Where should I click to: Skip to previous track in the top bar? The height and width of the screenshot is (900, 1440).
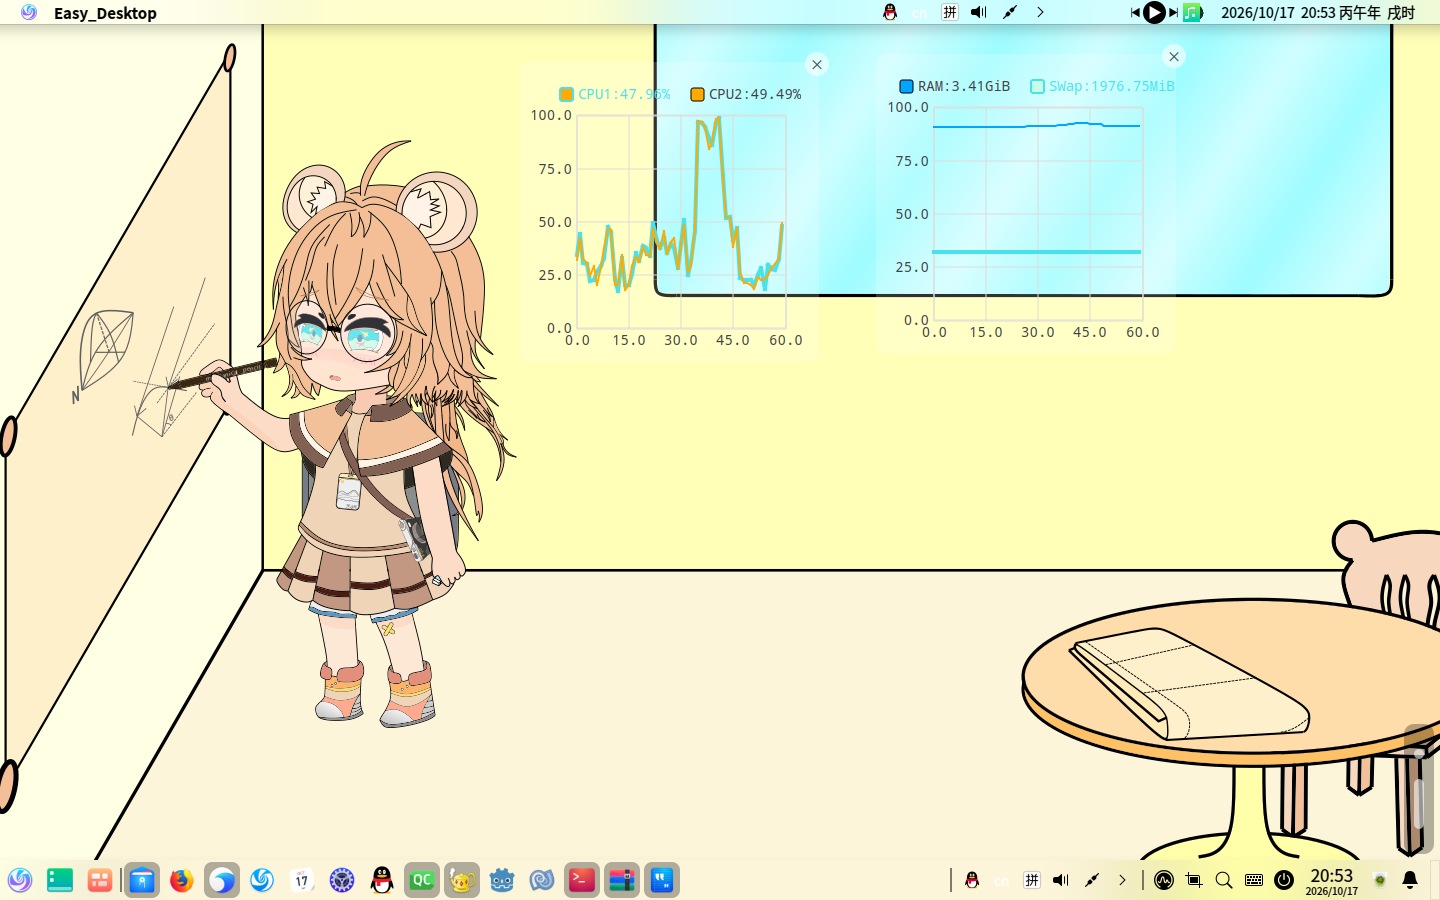(1135, 12)
